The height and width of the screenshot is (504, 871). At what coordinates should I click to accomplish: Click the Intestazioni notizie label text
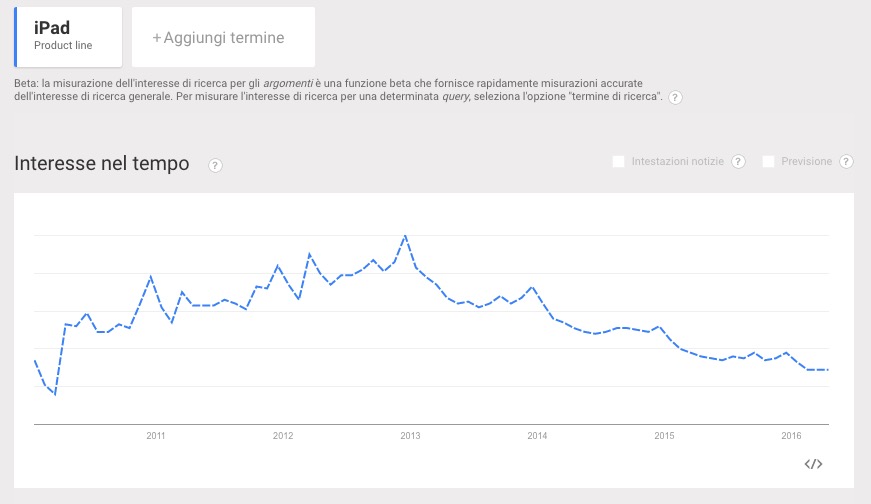pos(677,162)
